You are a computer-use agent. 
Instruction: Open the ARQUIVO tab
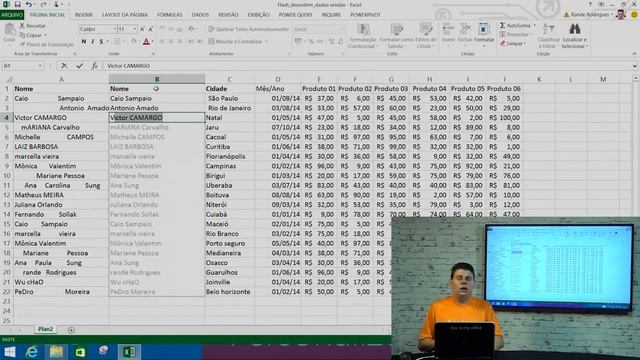click(12, 15)
